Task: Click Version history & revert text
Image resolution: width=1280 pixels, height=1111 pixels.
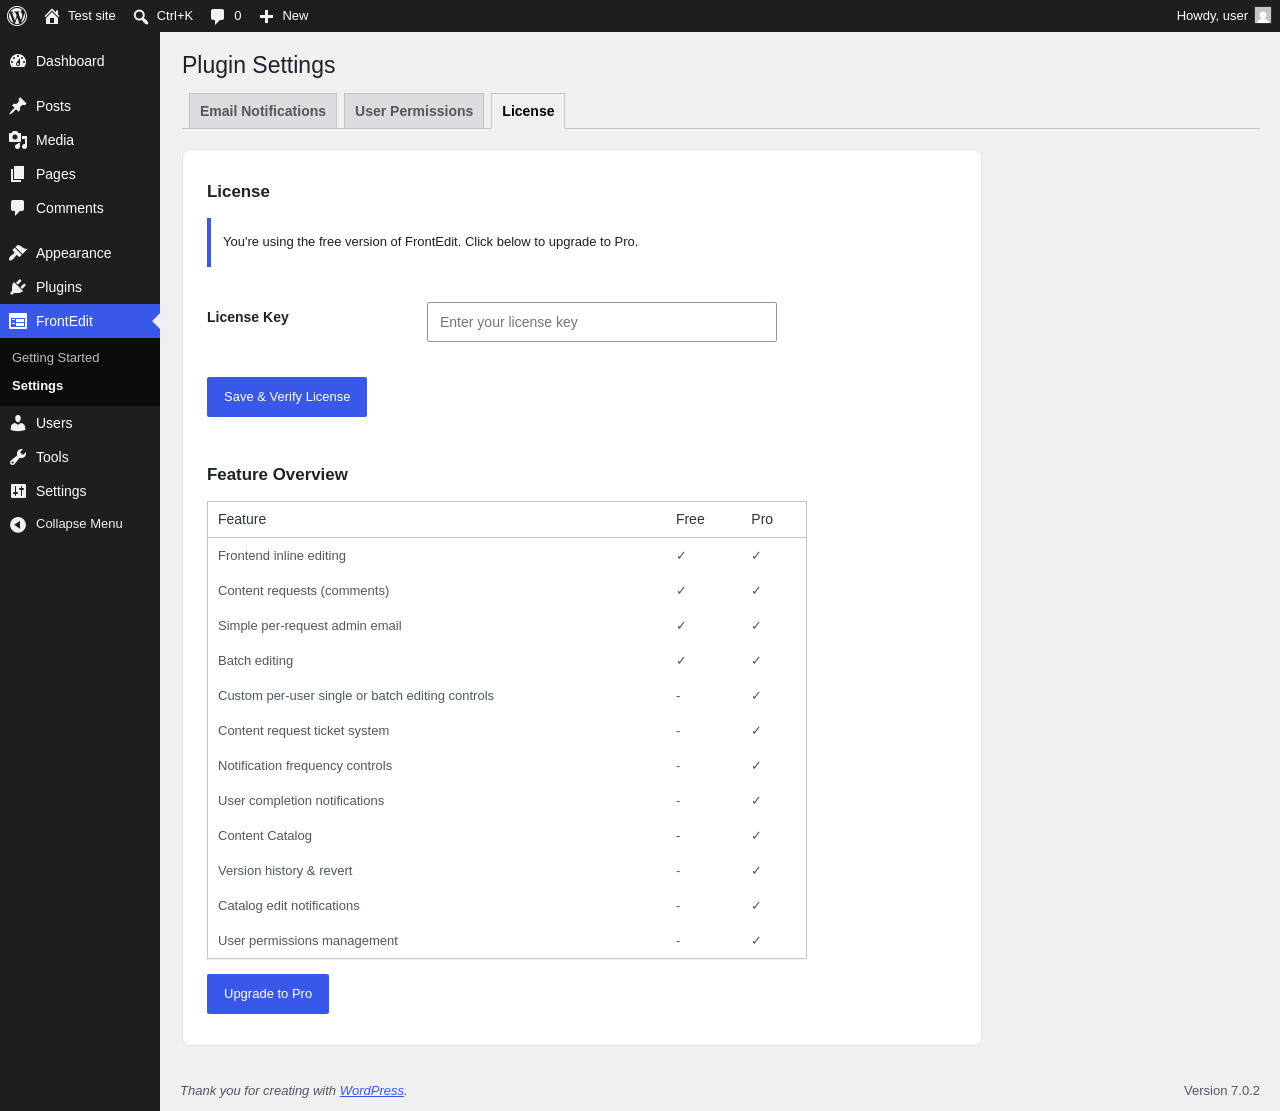Action: click(x=285, y=871)
